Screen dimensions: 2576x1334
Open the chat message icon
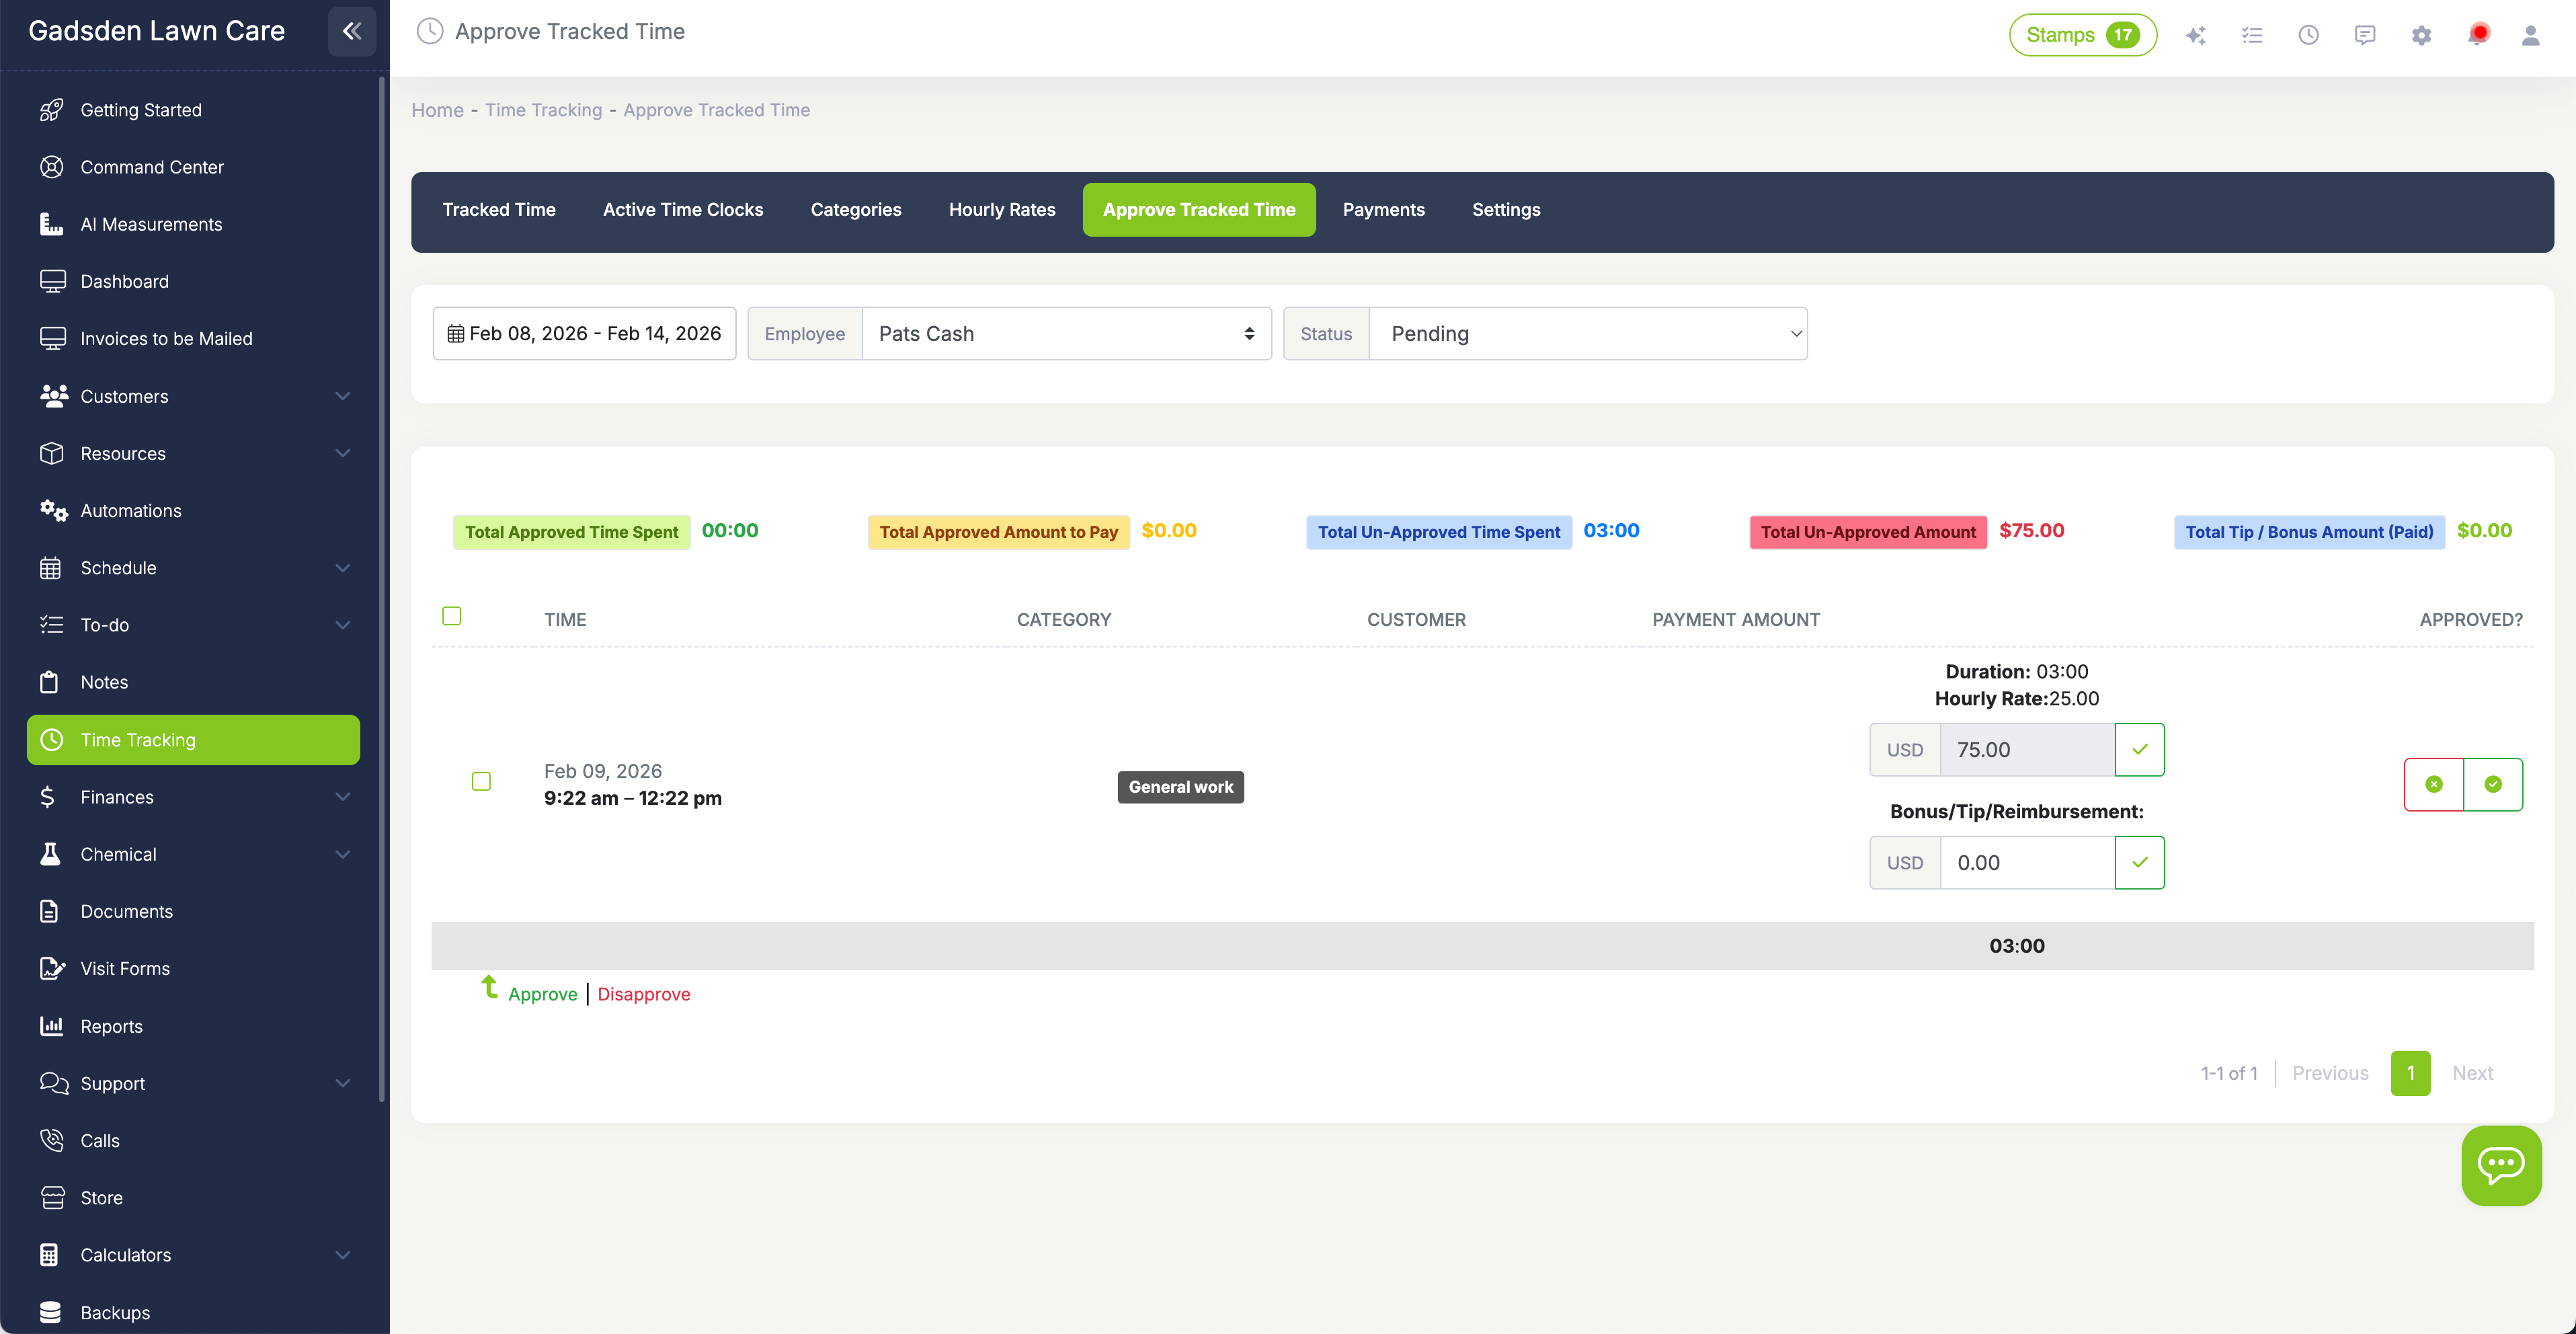coord(2365,34)
